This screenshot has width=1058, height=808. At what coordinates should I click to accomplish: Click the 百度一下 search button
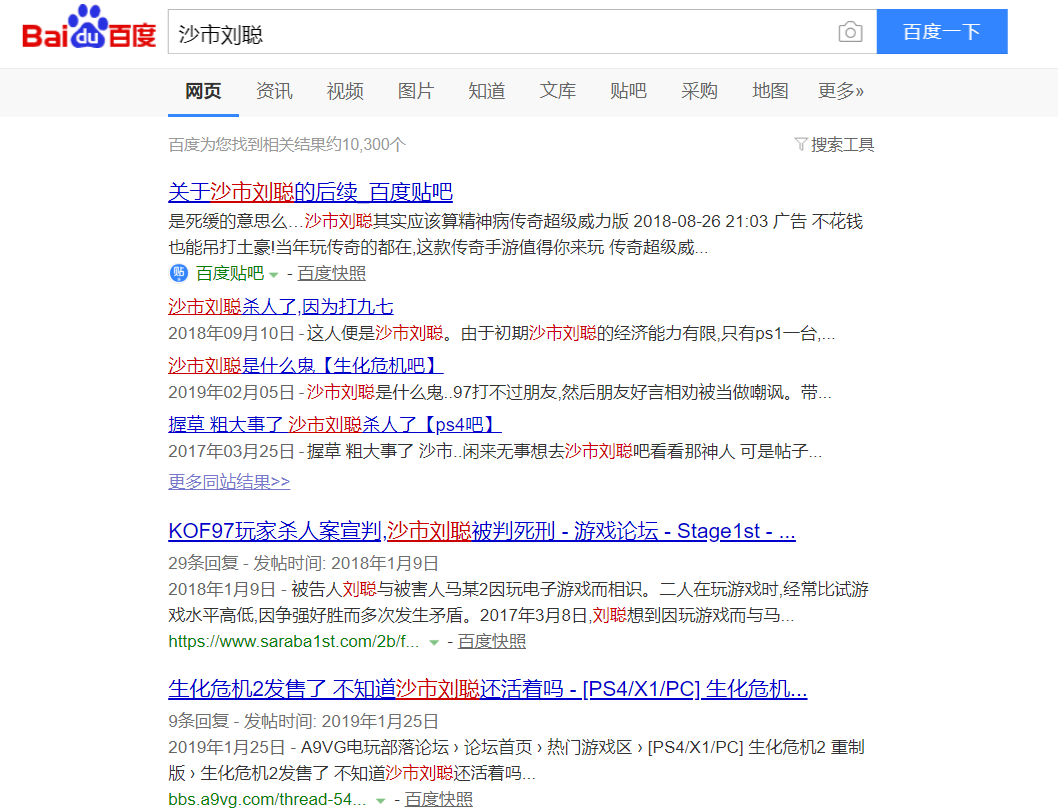[942, 32]
